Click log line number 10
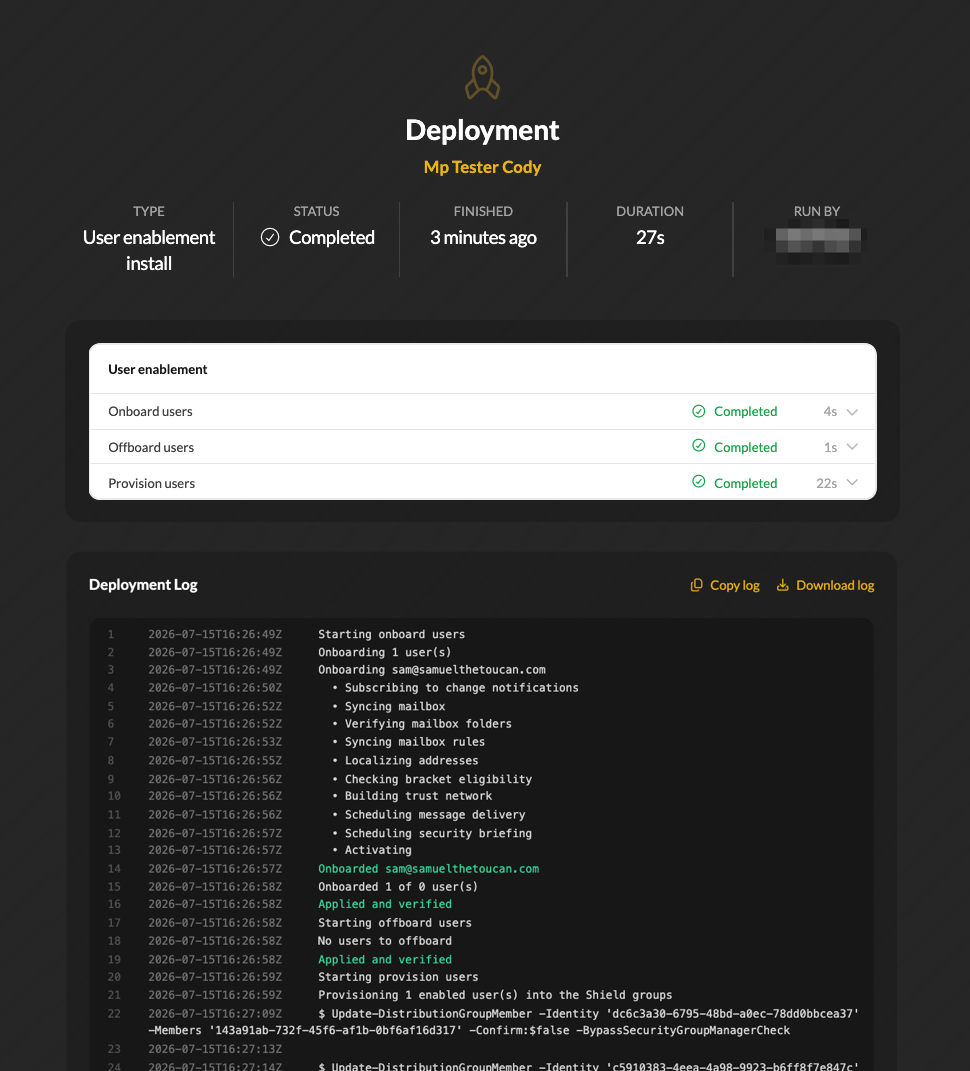 pos(114,796)
